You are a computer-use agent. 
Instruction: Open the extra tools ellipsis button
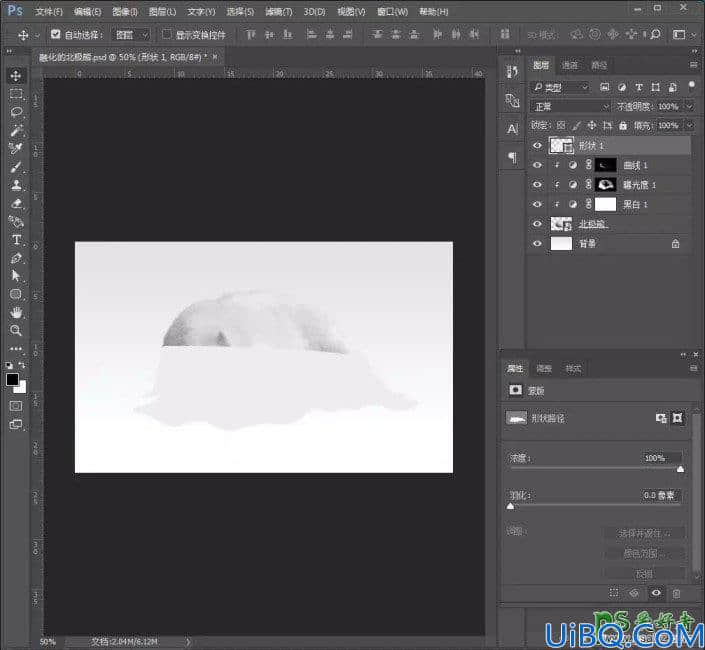pyautogui.click(x=16, y=348)
